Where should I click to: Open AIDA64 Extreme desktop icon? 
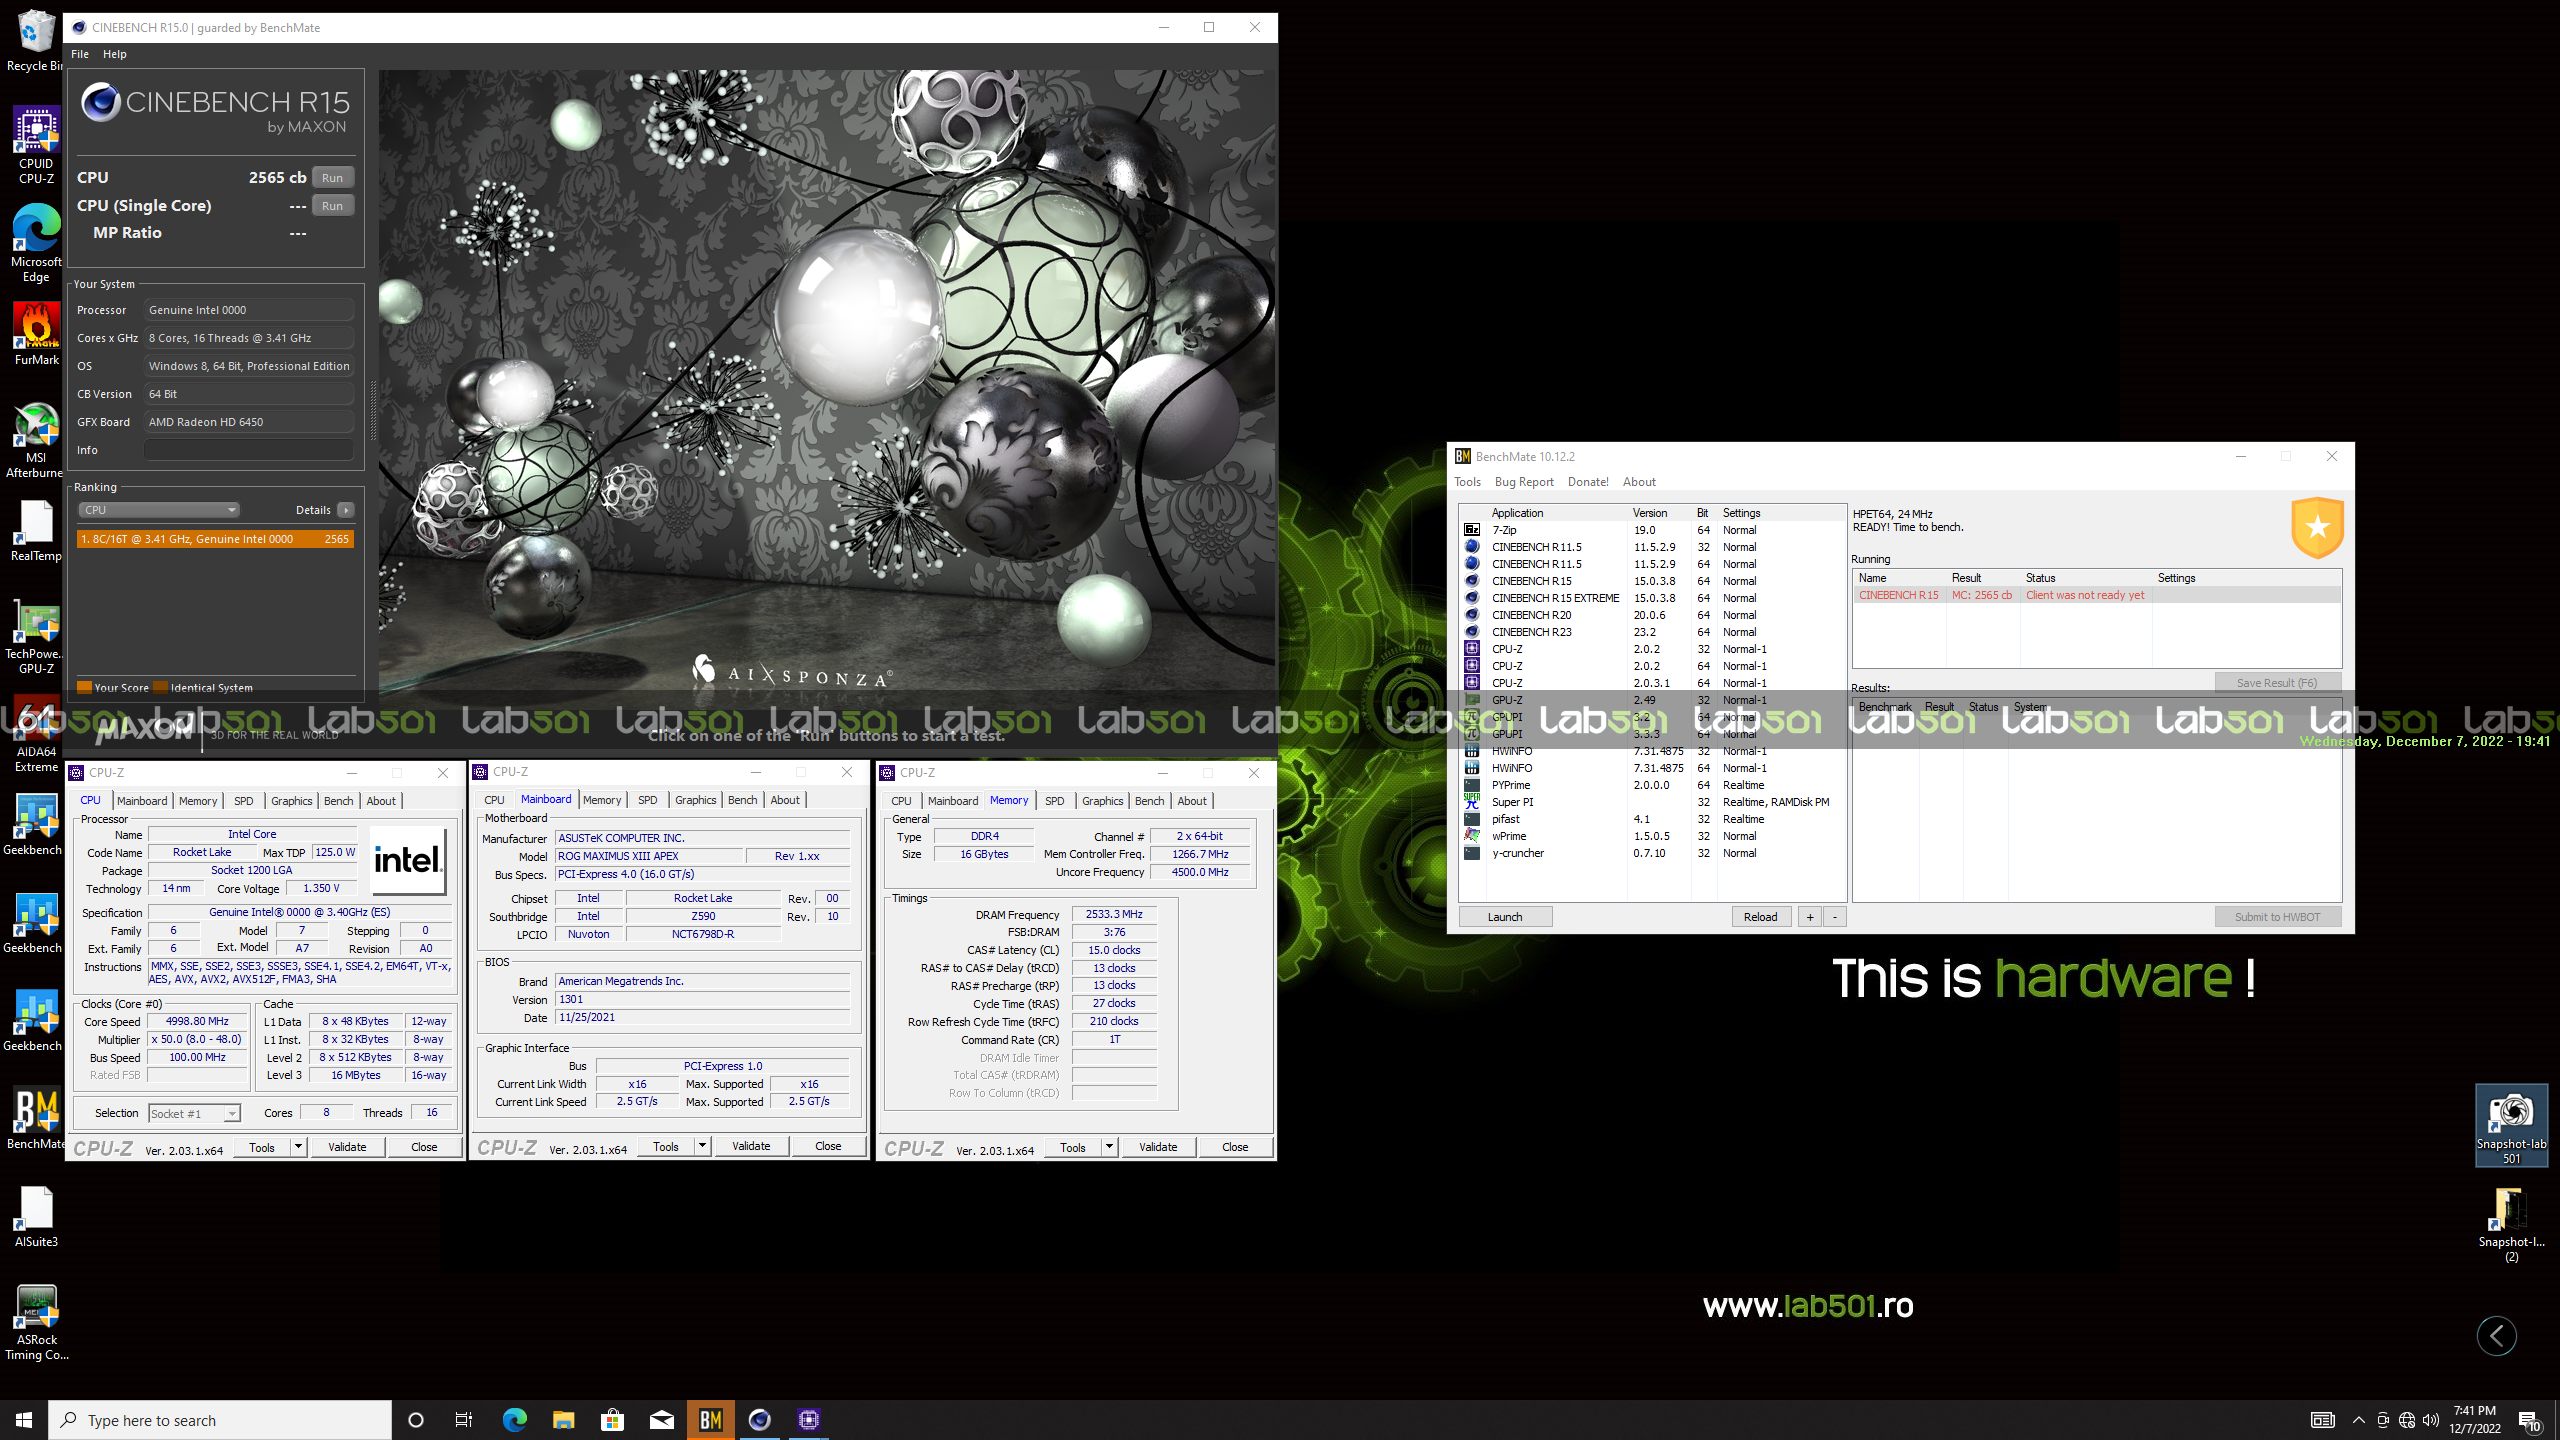tap(36, 734)
